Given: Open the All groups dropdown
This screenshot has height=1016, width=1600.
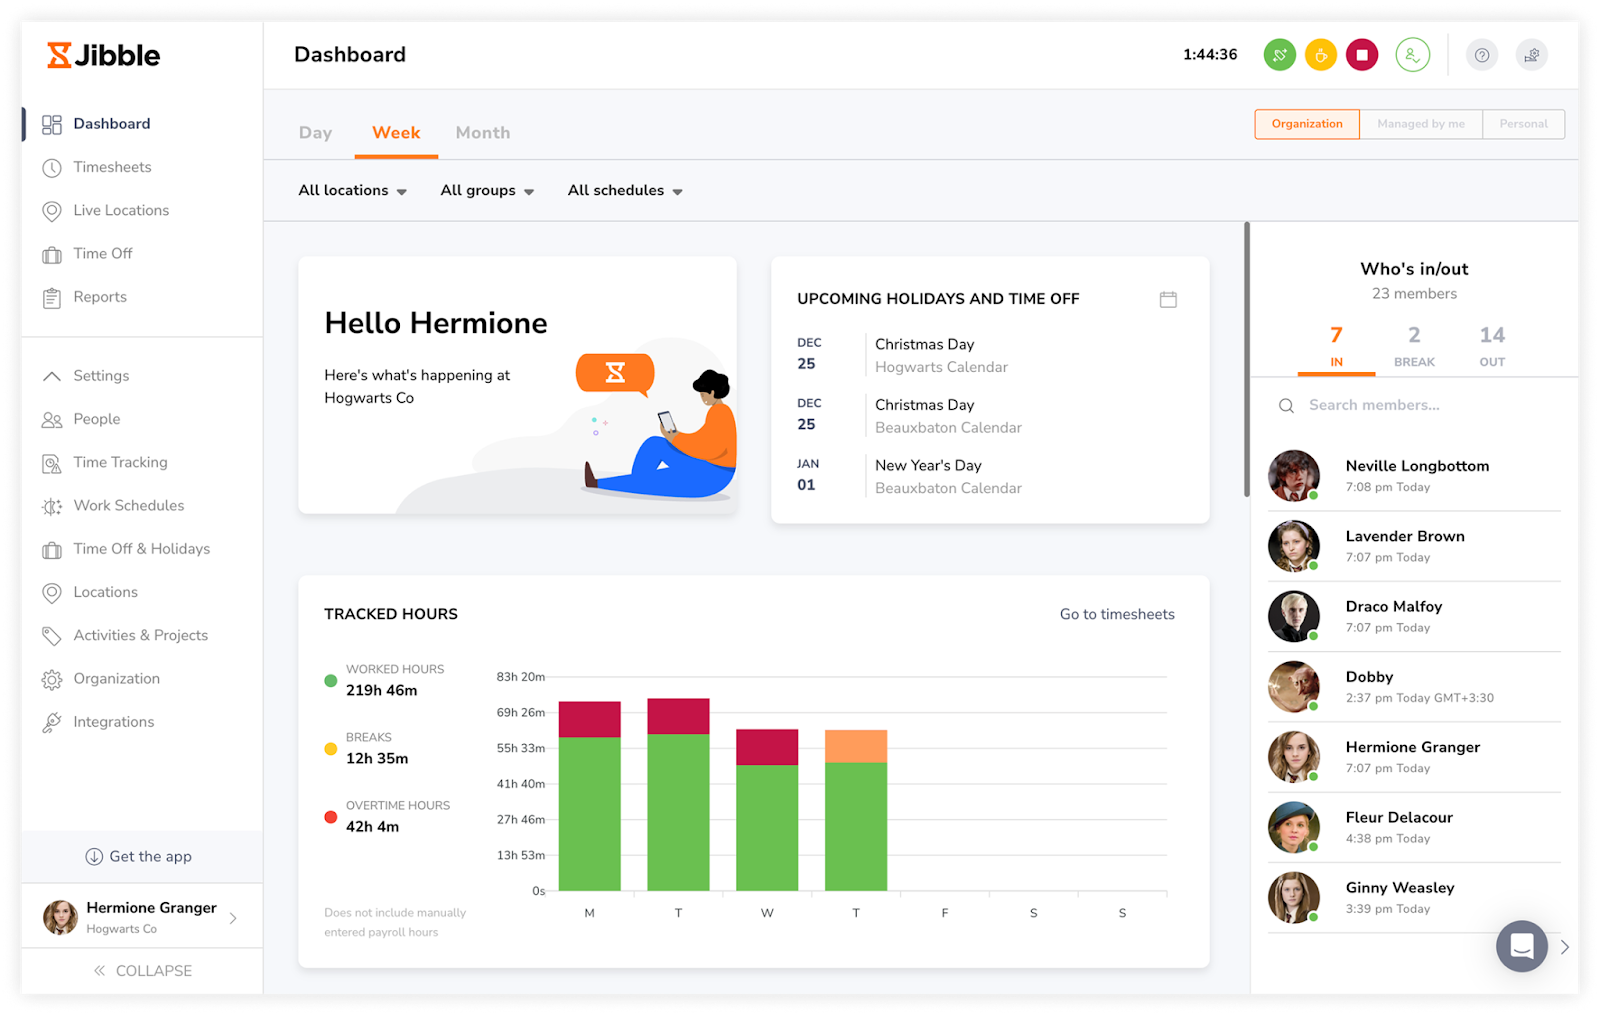Looking at the screenshot, I should [487, 191].
